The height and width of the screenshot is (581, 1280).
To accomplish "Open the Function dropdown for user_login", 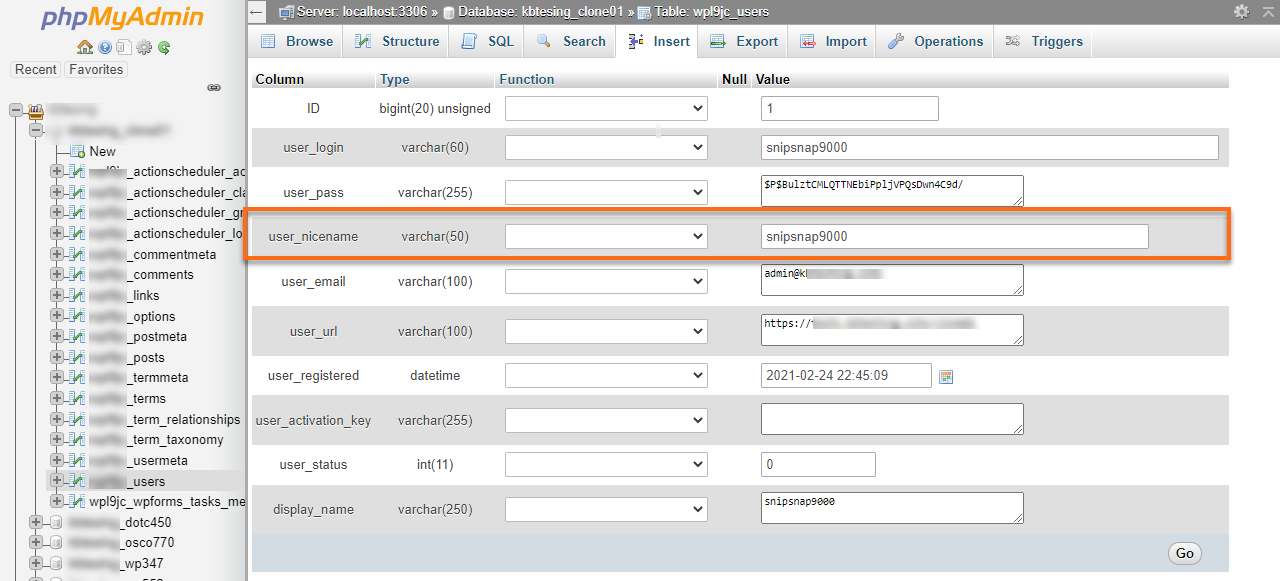I will click(605, 147).
